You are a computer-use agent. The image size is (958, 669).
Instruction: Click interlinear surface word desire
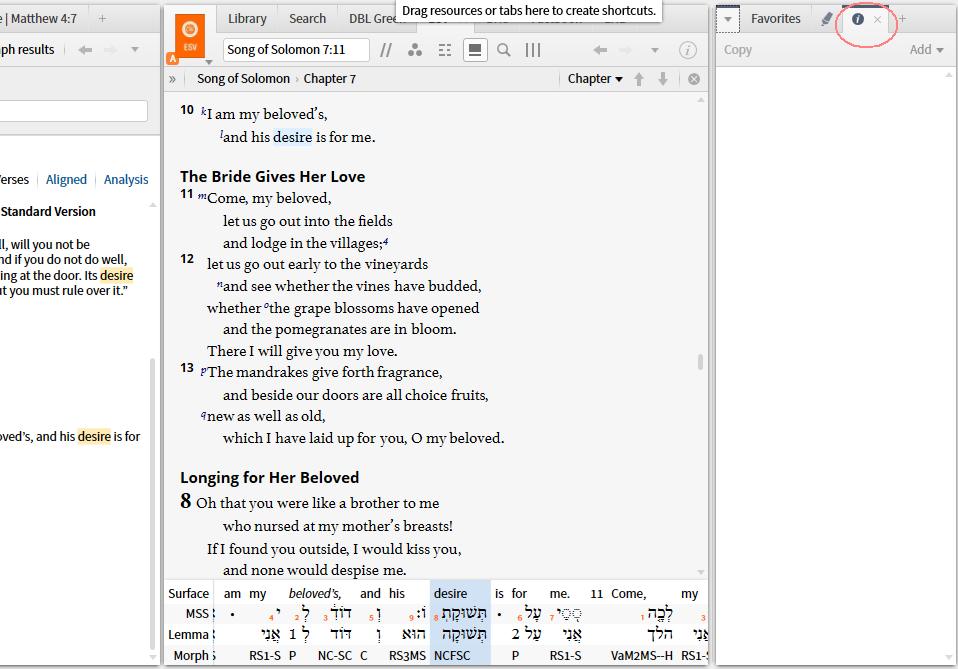click(450, 593)
